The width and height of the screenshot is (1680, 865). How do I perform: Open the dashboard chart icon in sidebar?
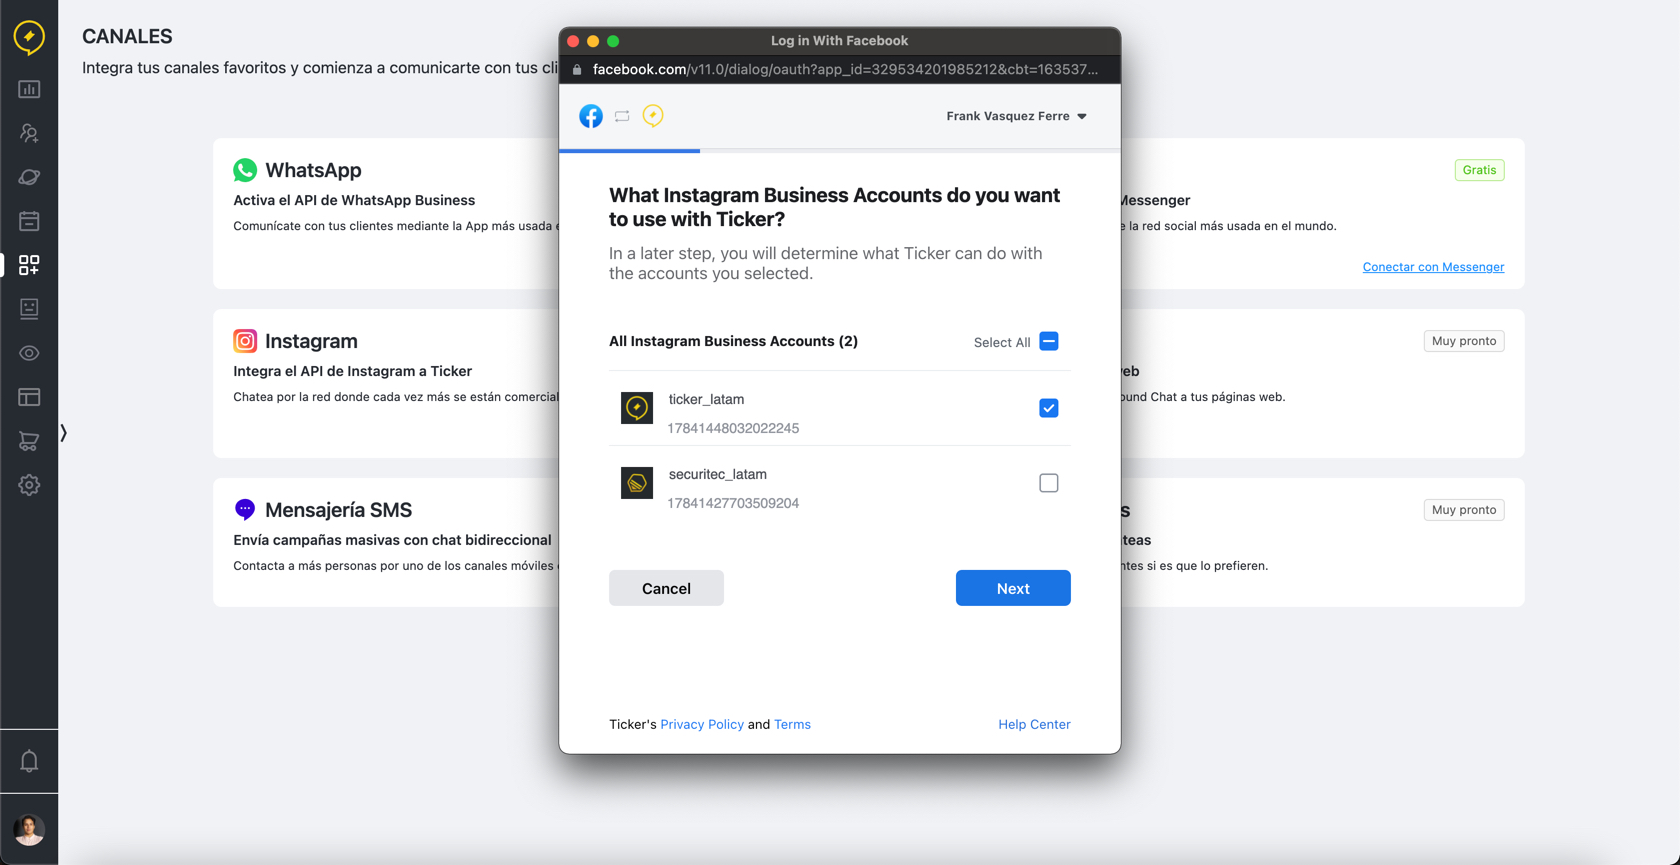tap(29, 89)
